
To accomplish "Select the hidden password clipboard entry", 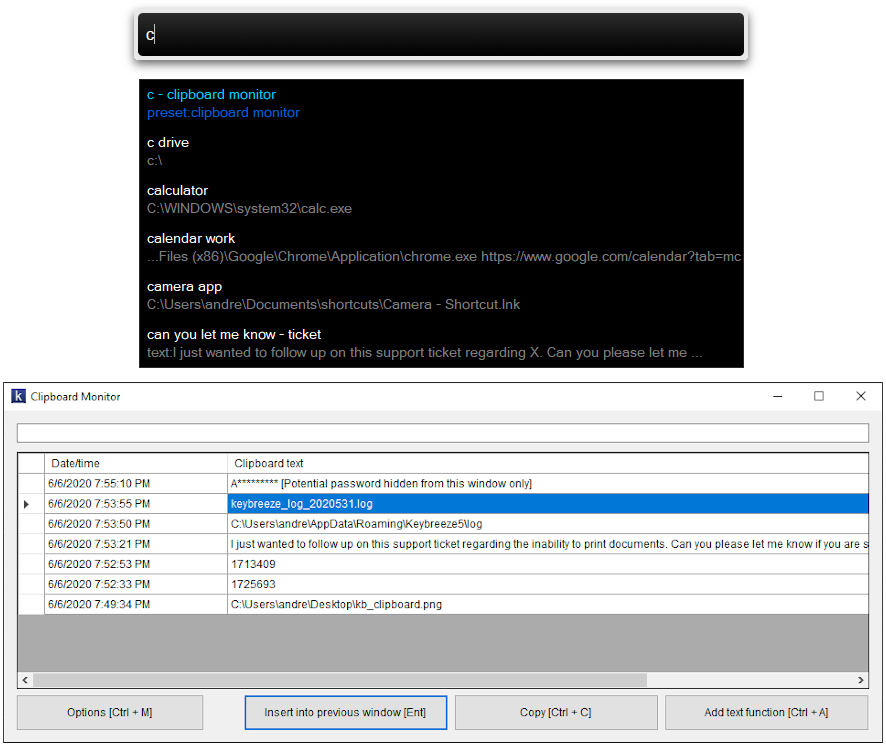I will 548,484.
